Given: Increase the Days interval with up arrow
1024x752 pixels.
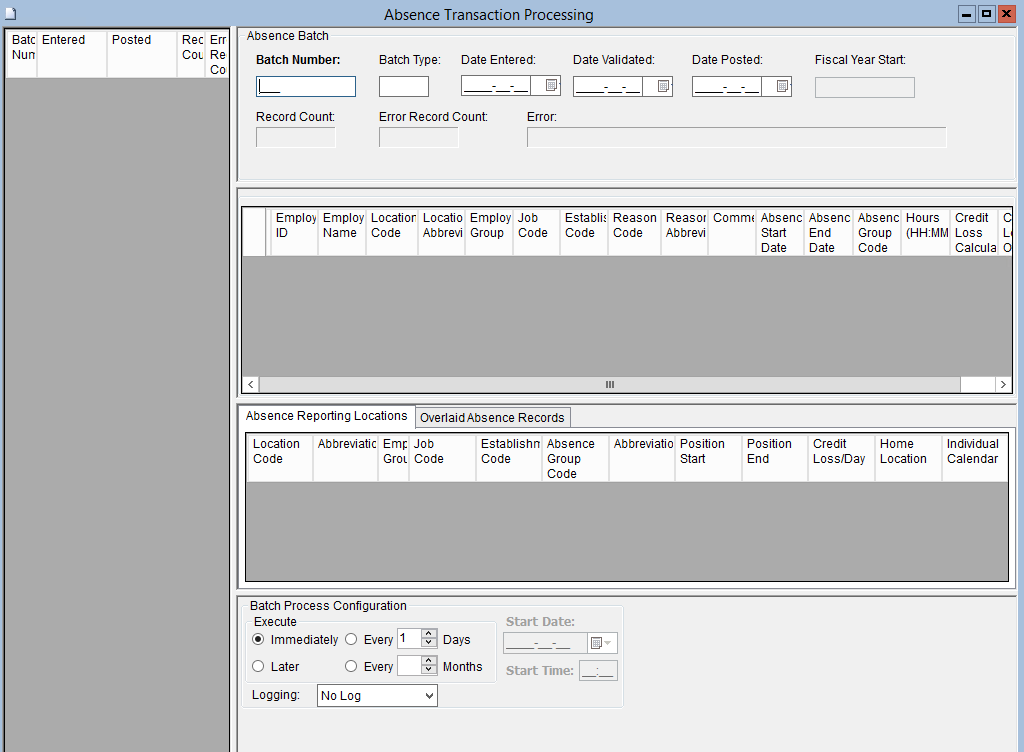Looking at the screenshot, I should point(429,634).
